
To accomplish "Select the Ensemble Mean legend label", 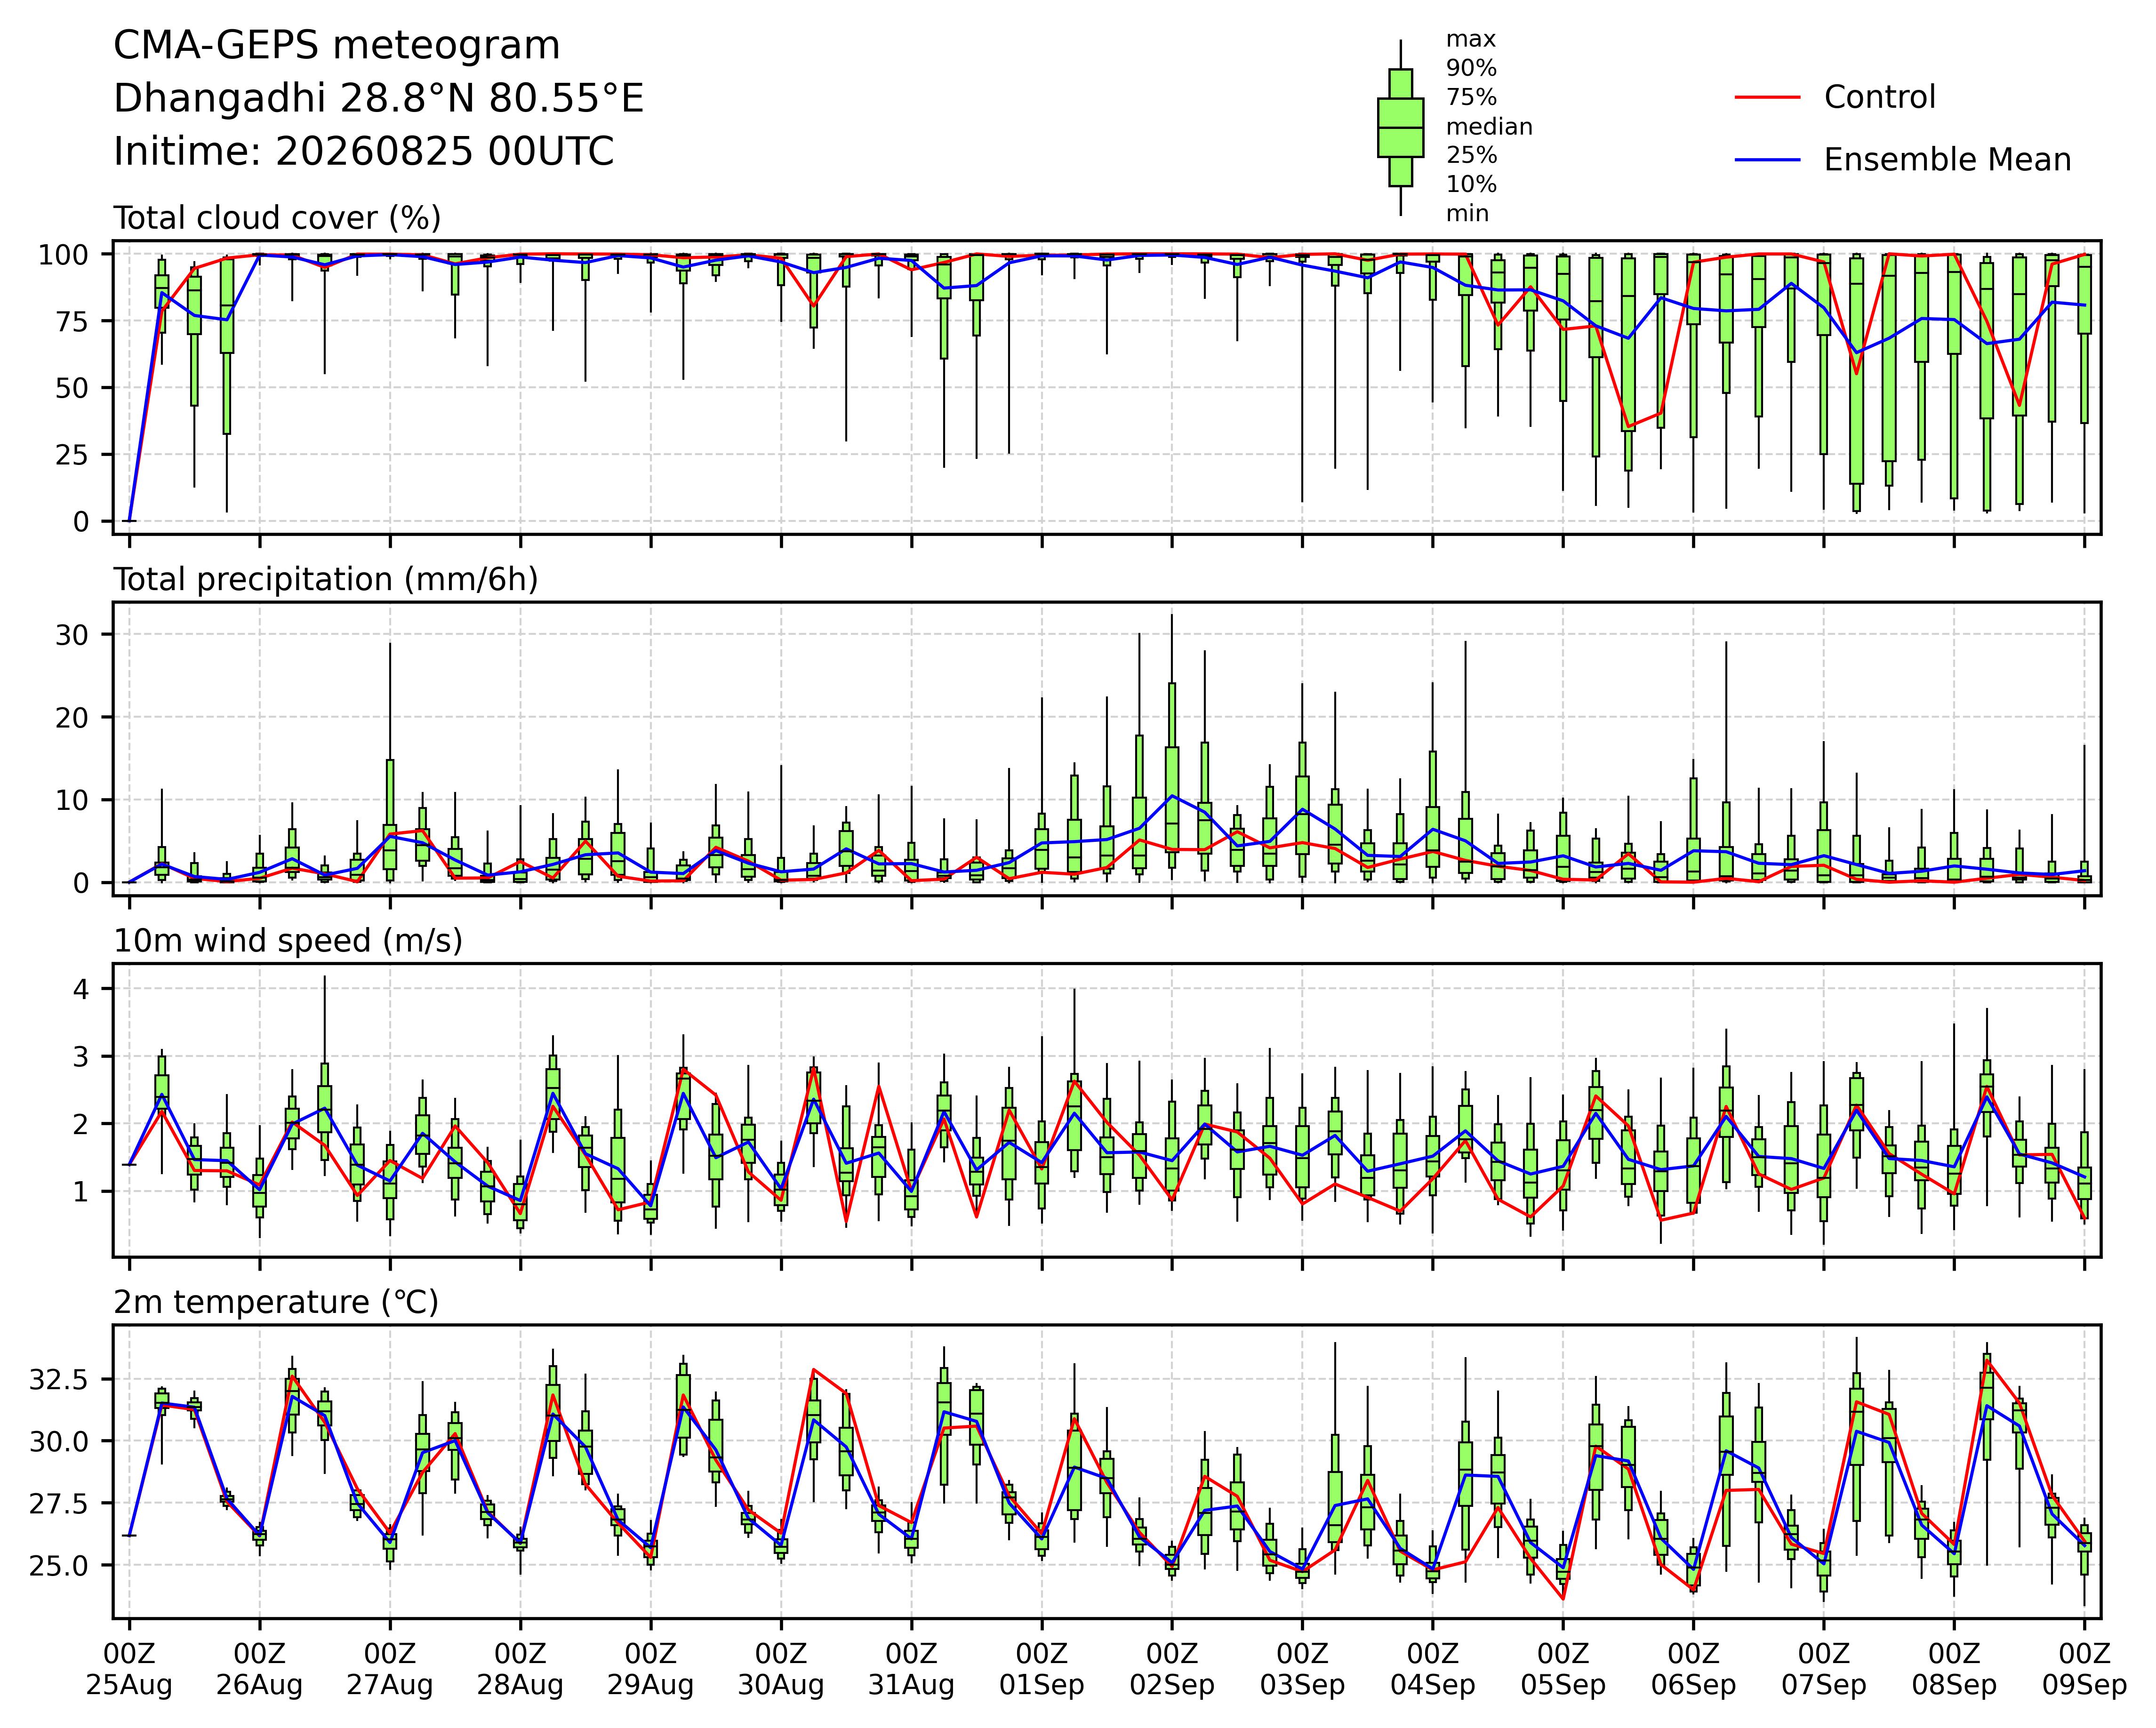I will pyautogui.click(x=1947, y=160).
